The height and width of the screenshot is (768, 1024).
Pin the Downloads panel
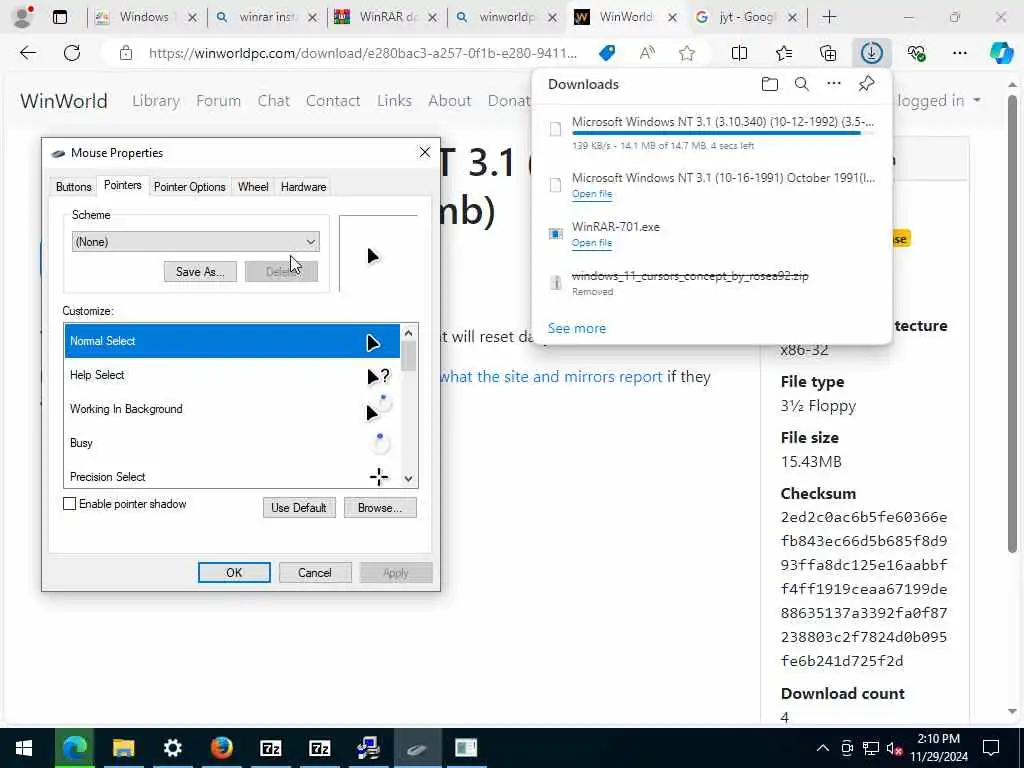[x=866, y=84]
